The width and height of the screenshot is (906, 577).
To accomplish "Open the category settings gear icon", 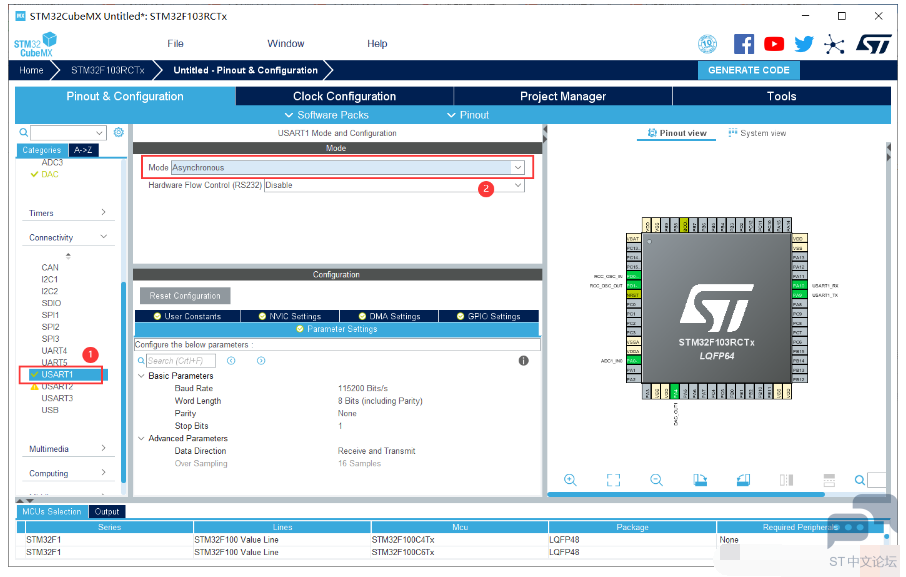I will coord(118,132).
